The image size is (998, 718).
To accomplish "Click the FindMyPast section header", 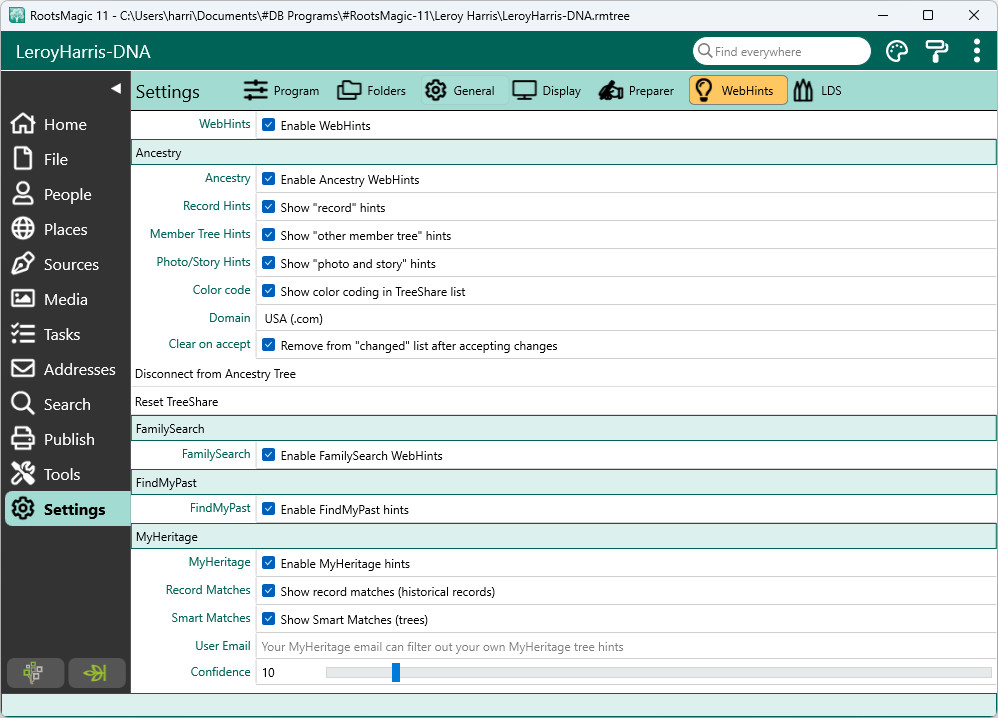I will 563,482.
